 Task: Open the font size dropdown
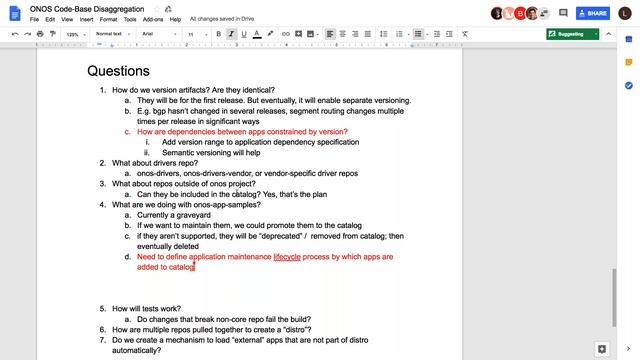click(x=198, y=35)
